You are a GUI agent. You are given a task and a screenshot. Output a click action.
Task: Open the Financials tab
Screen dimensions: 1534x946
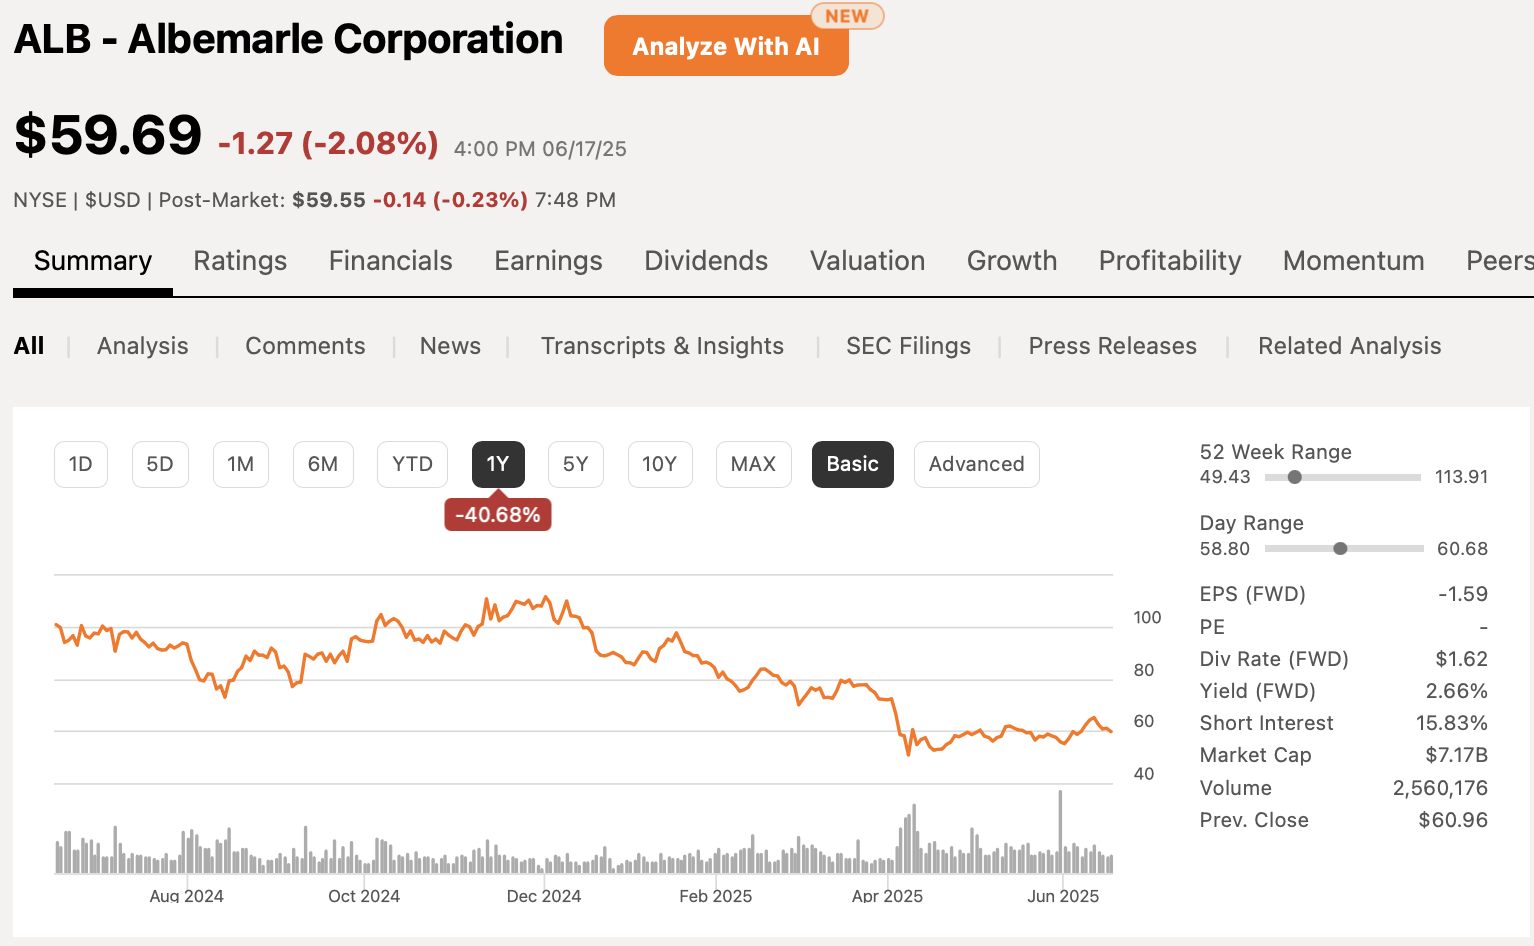[390, 261]
